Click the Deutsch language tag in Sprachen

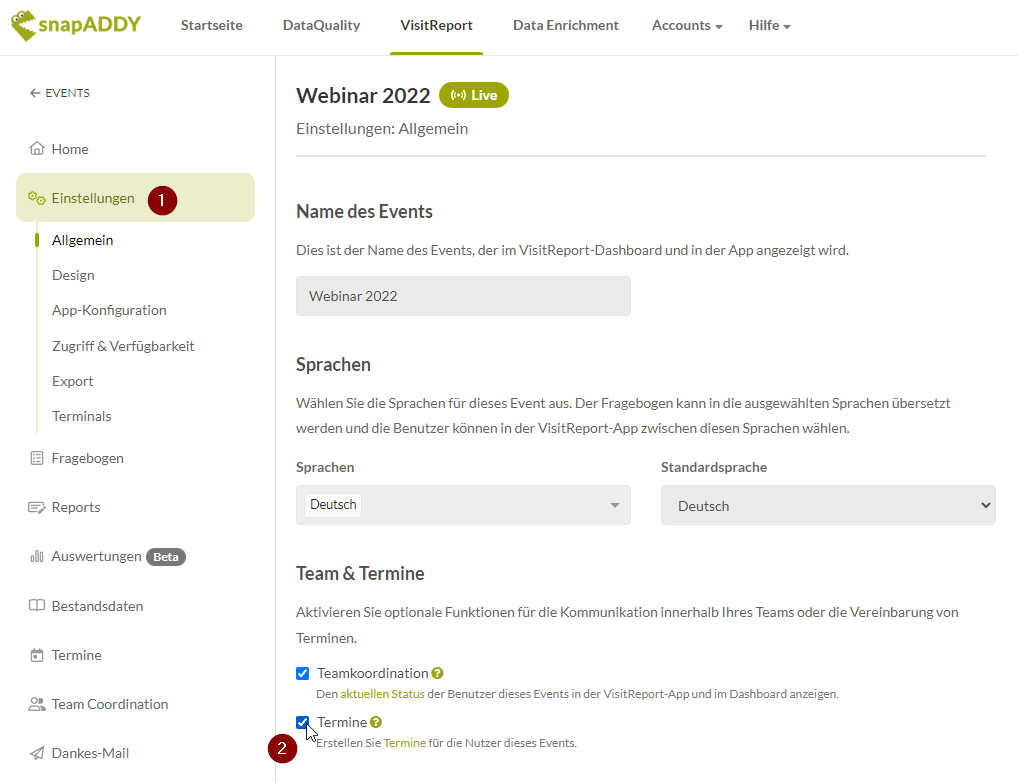click(x=333, y=504)
